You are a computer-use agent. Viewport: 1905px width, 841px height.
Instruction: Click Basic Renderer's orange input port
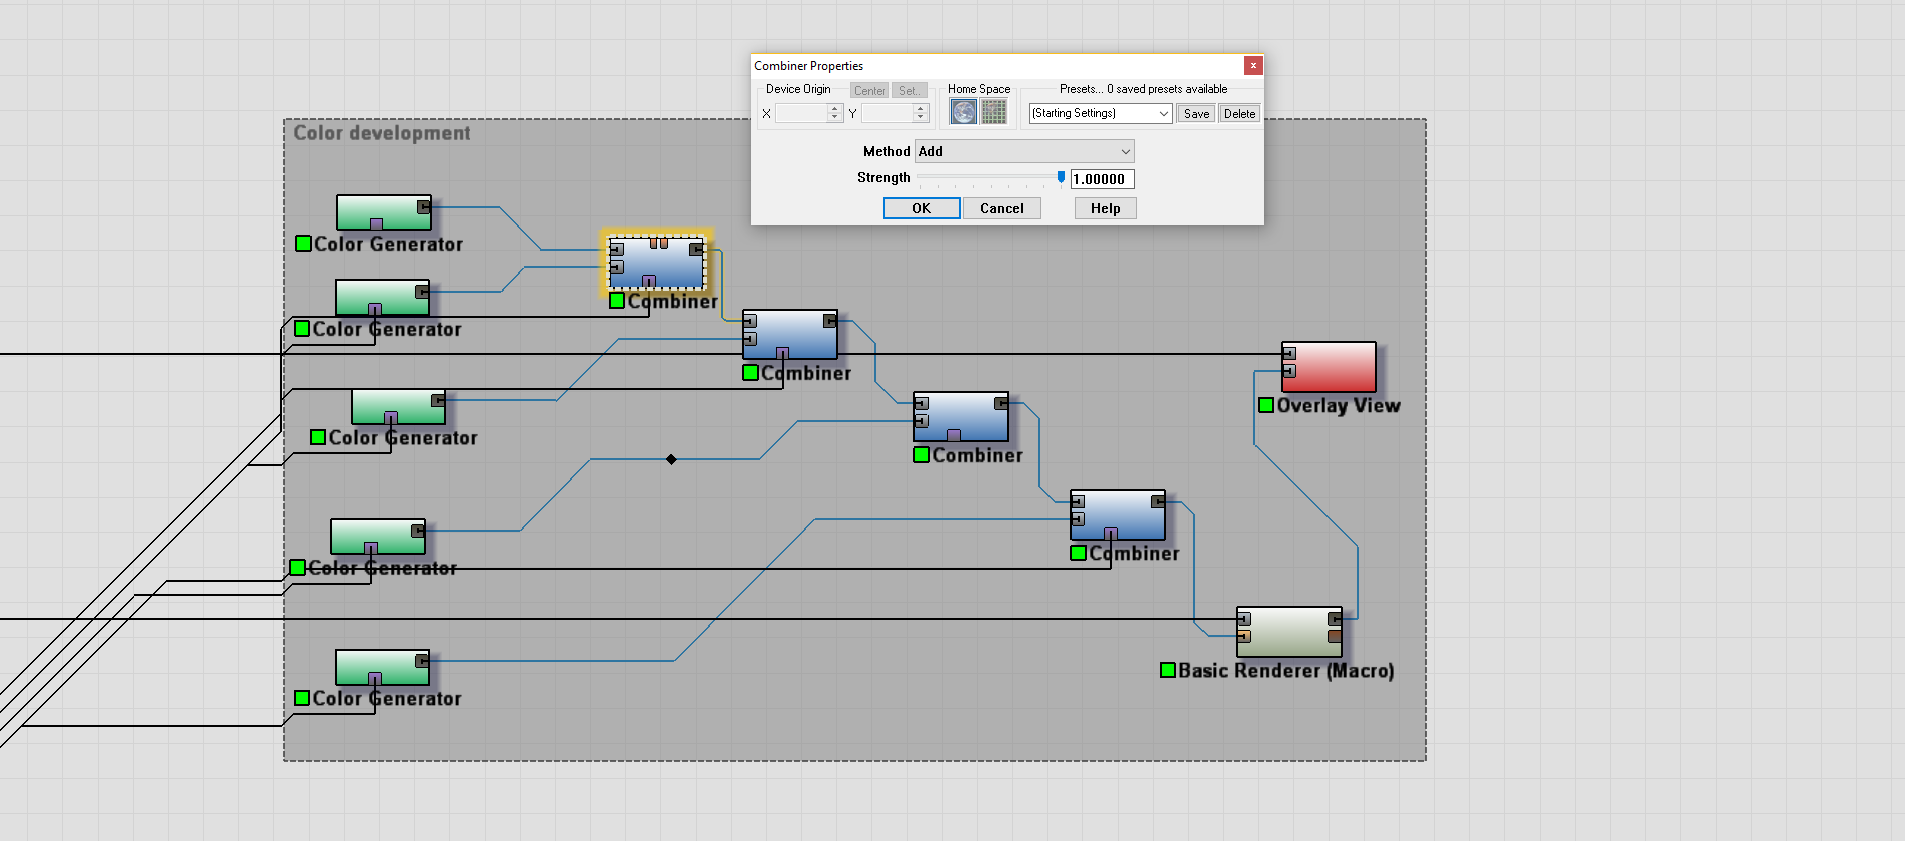coord(1244,636)
